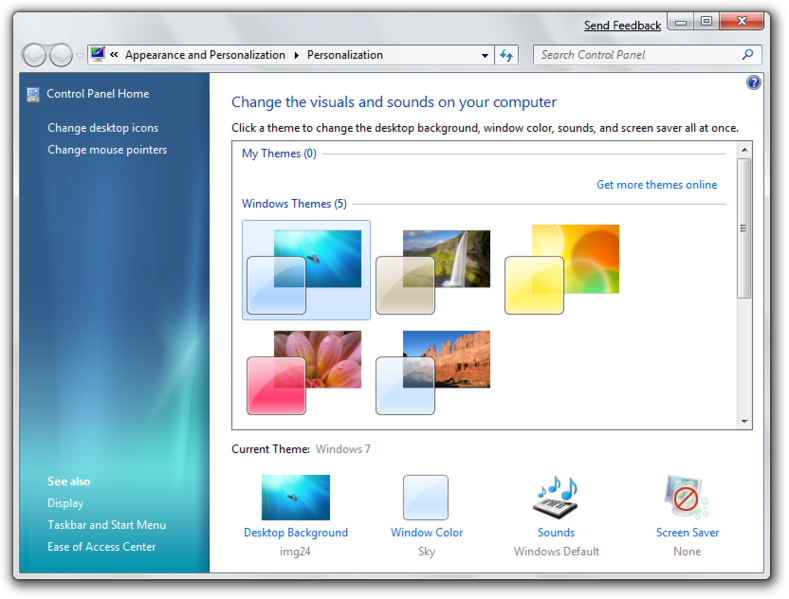This screenshot has width=789, height=599.
Task: Click the Send Feedback link
Action: pos(622,25)
